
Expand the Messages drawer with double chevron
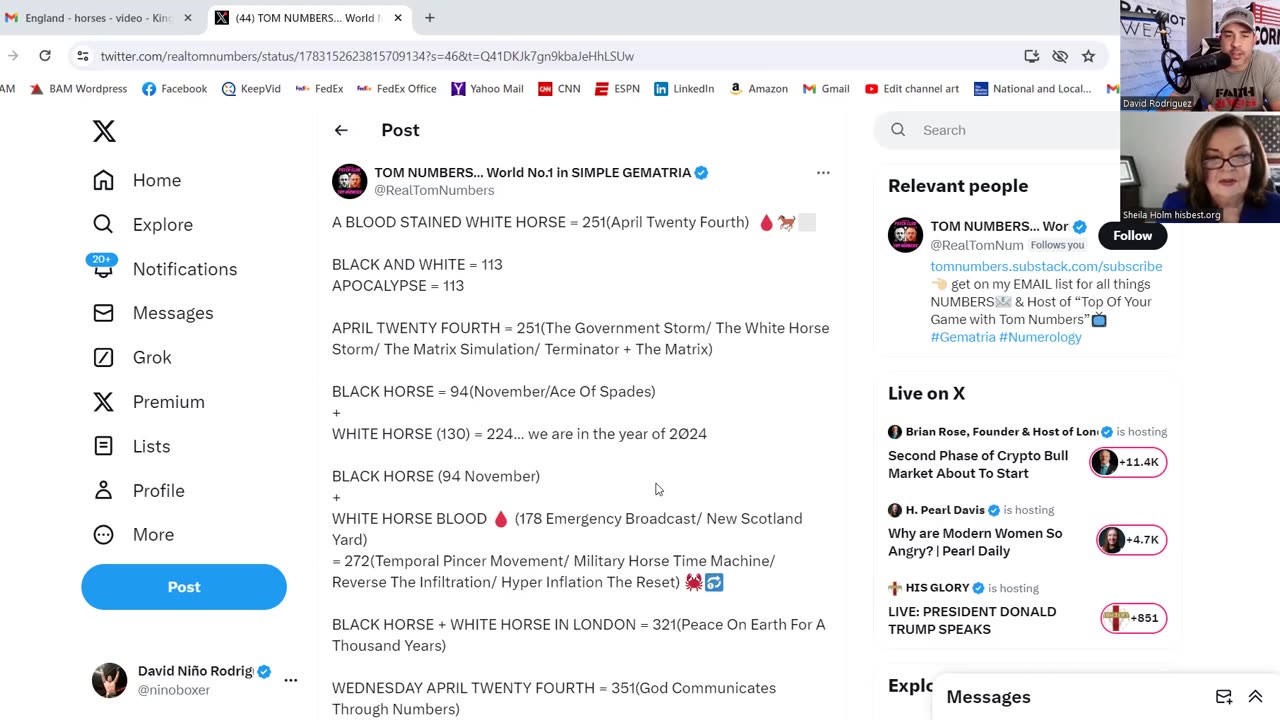pyautogui.click(x=1255, y=697)
